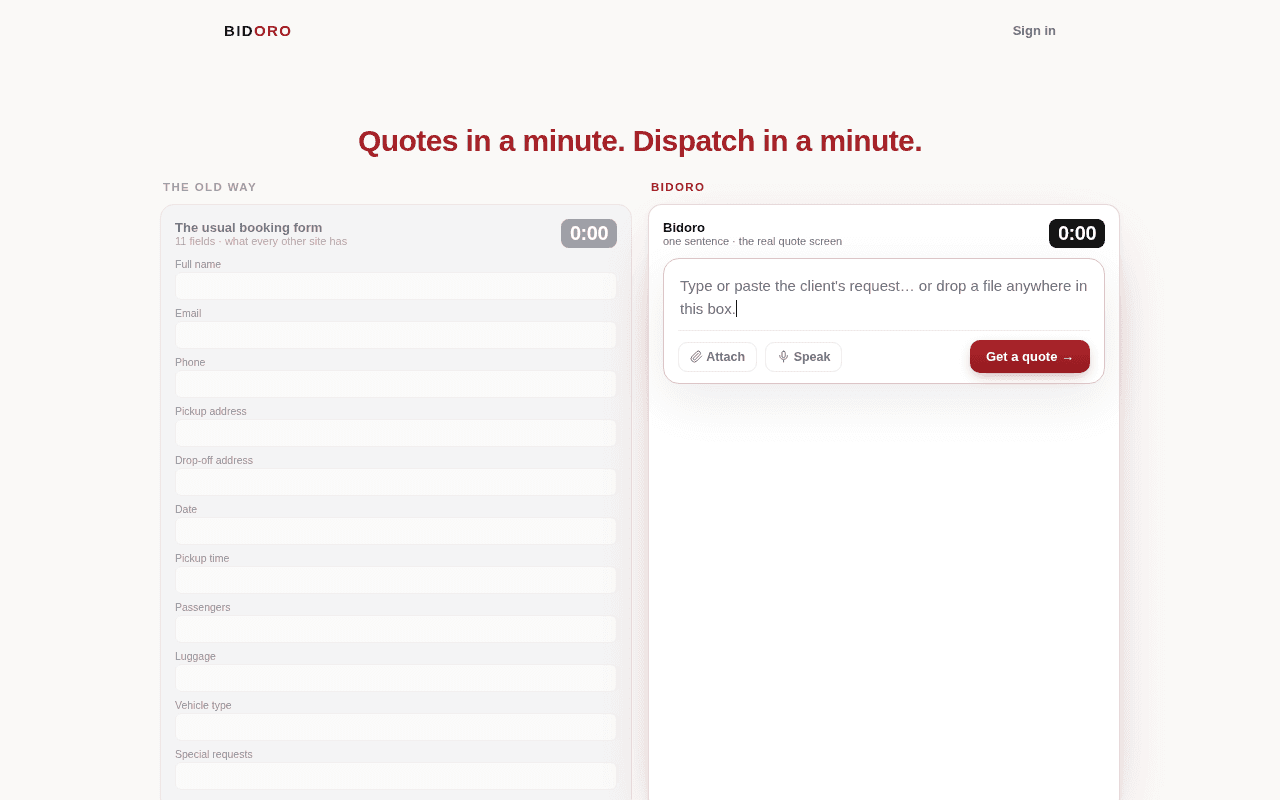
Task: Click the Special requests field
Action: pos(396,776)
